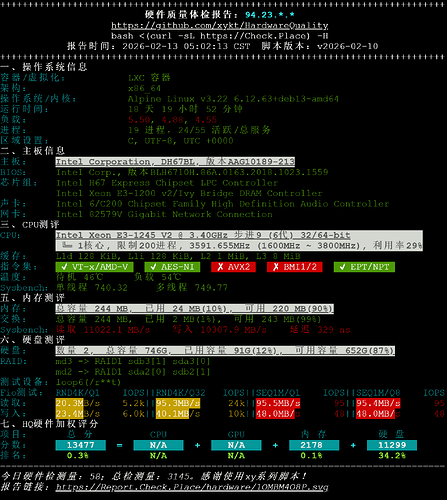Click the x86_64 architecture value
447x500 pixels.
pos(144,88)
